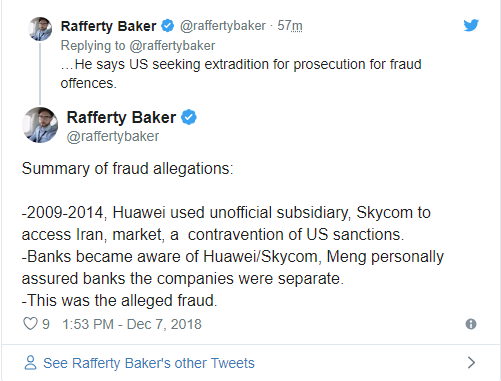The width and height of the screenshot is (501, 381).
Task: Expand the footer using the right chevron arrow
Action: [471, 363]
